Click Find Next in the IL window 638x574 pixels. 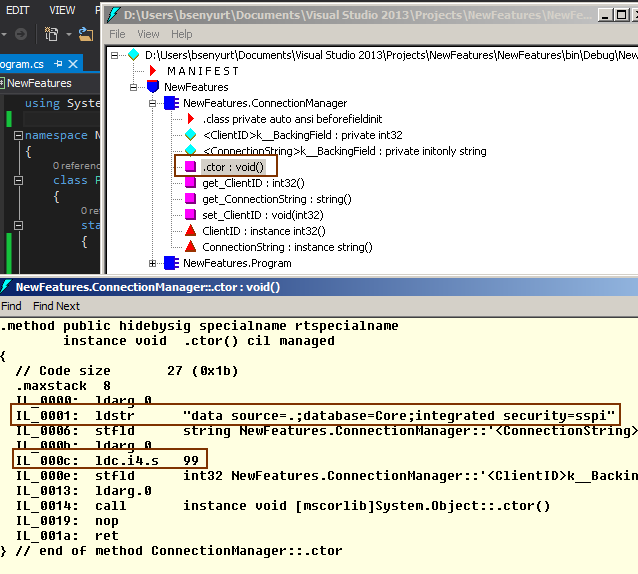(56, 306)
